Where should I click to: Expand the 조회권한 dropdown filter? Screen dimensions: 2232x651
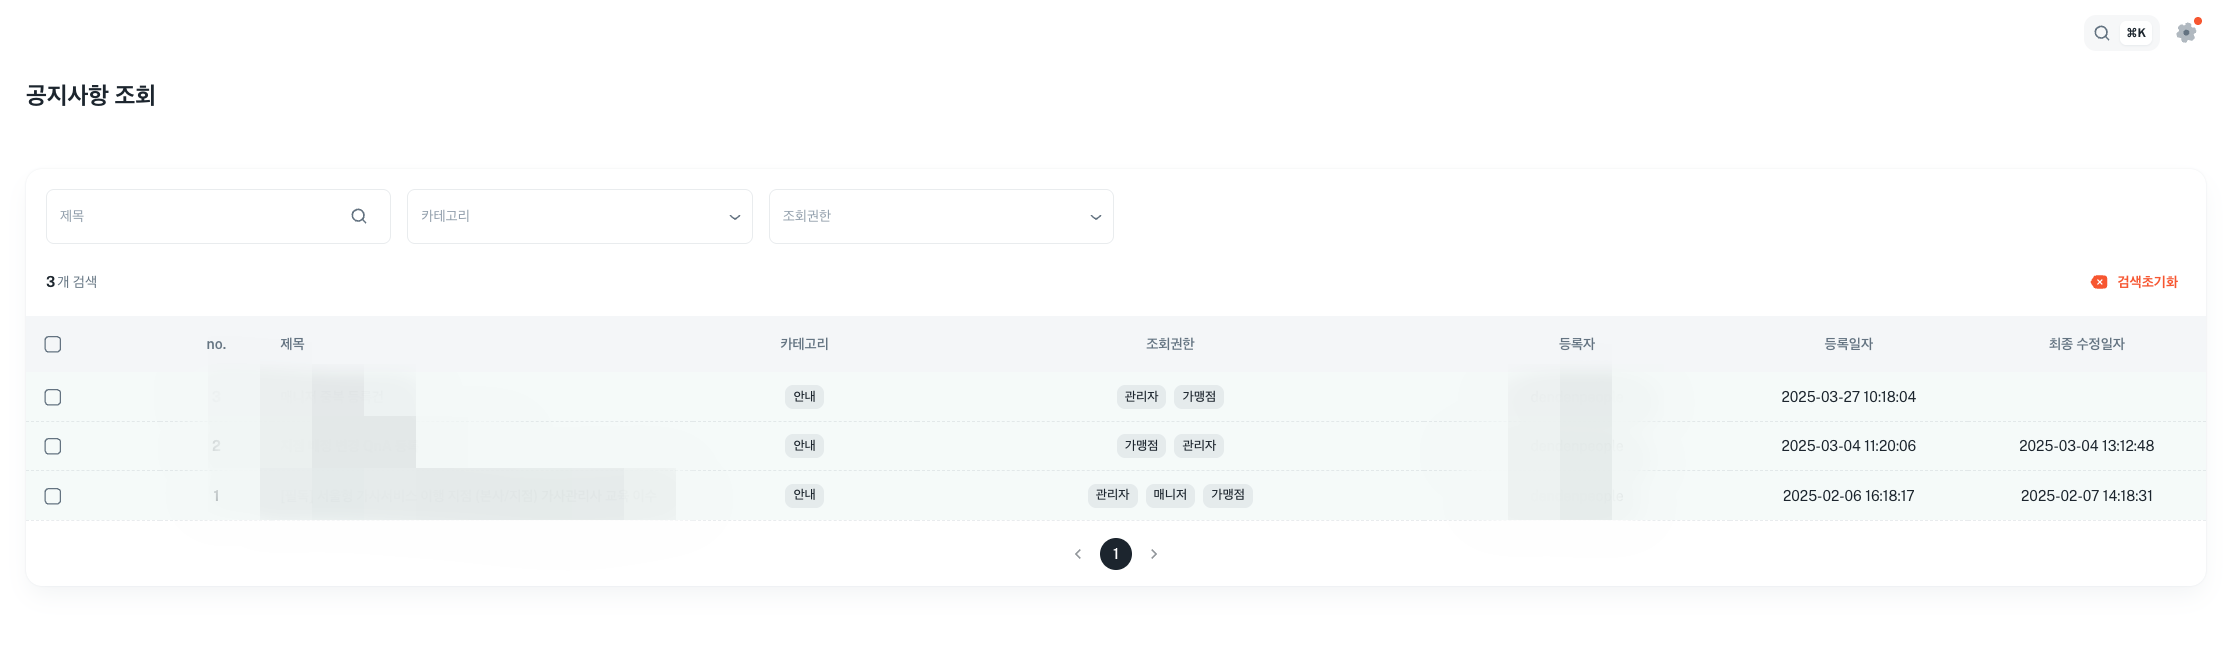(x=940, y=216)
